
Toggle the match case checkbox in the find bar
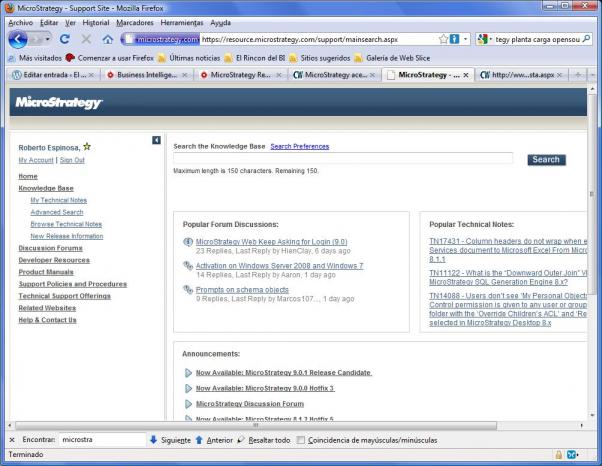coord(301,440)
